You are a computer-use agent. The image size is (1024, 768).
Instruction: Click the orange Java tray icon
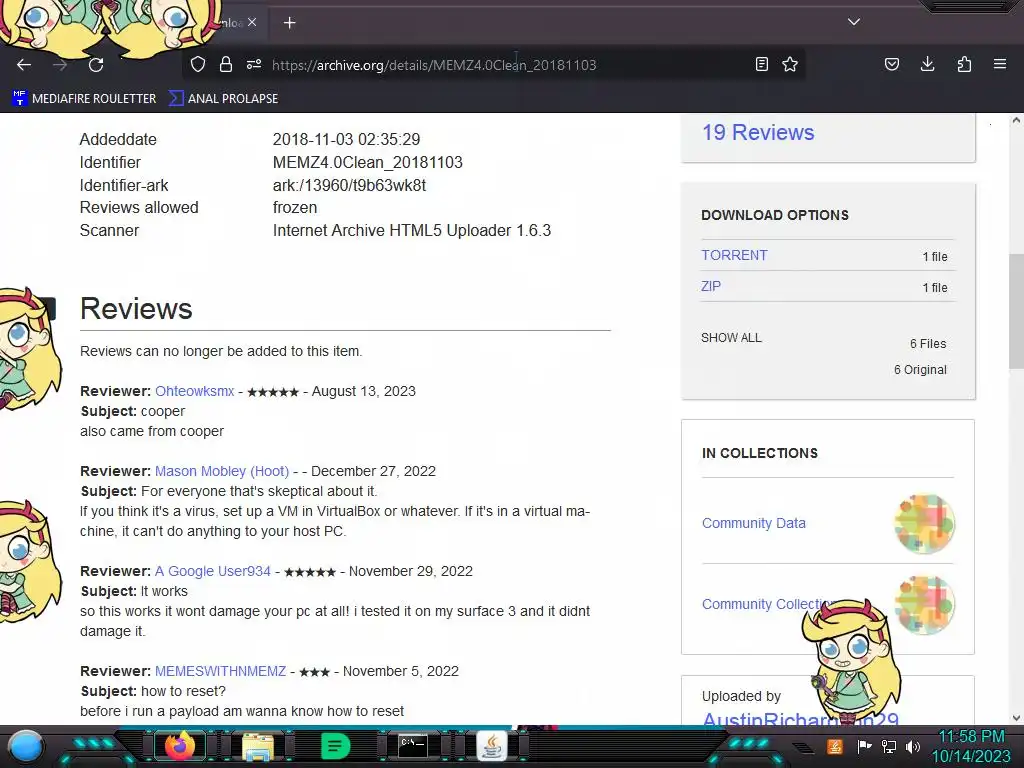(x=835, y=746)
